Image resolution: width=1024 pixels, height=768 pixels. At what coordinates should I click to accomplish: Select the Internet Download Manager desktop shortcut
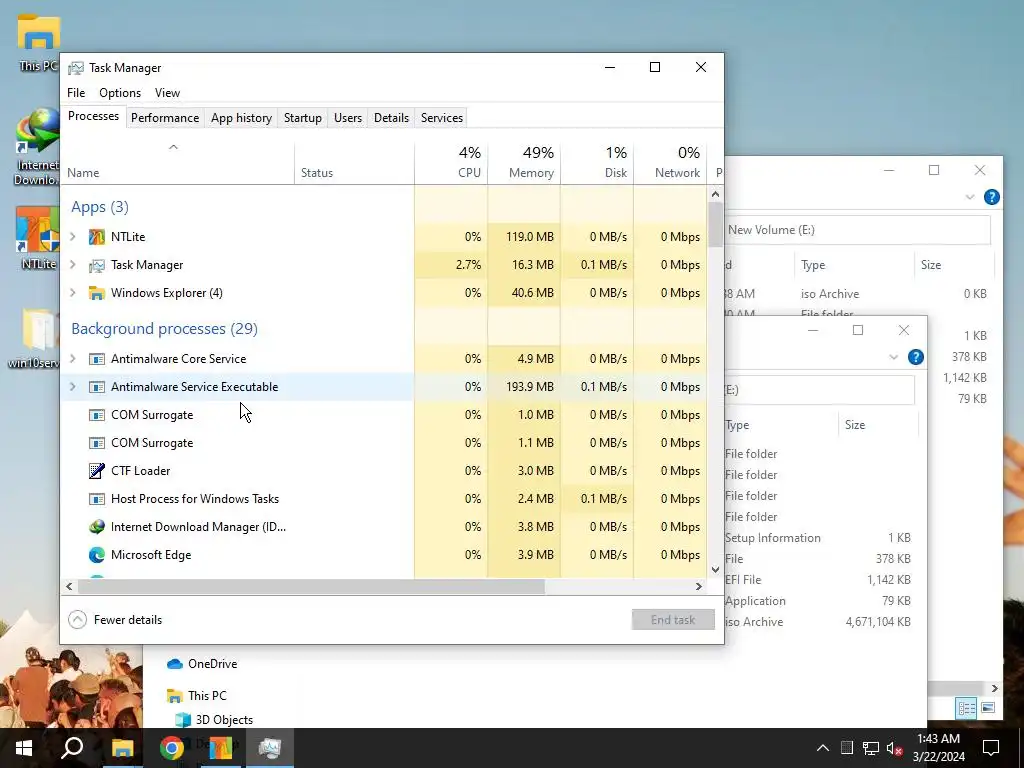pos(39,148)
